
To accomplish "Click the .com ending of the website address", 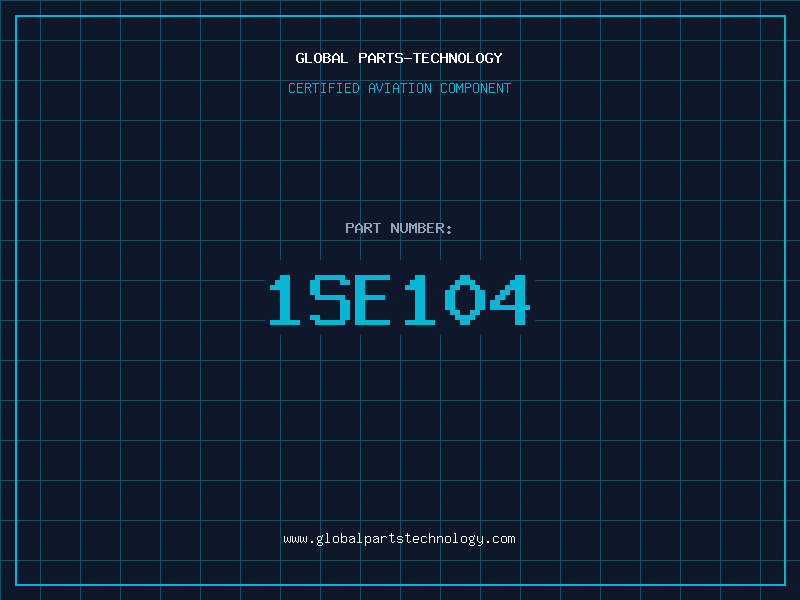I will [500, 539].
